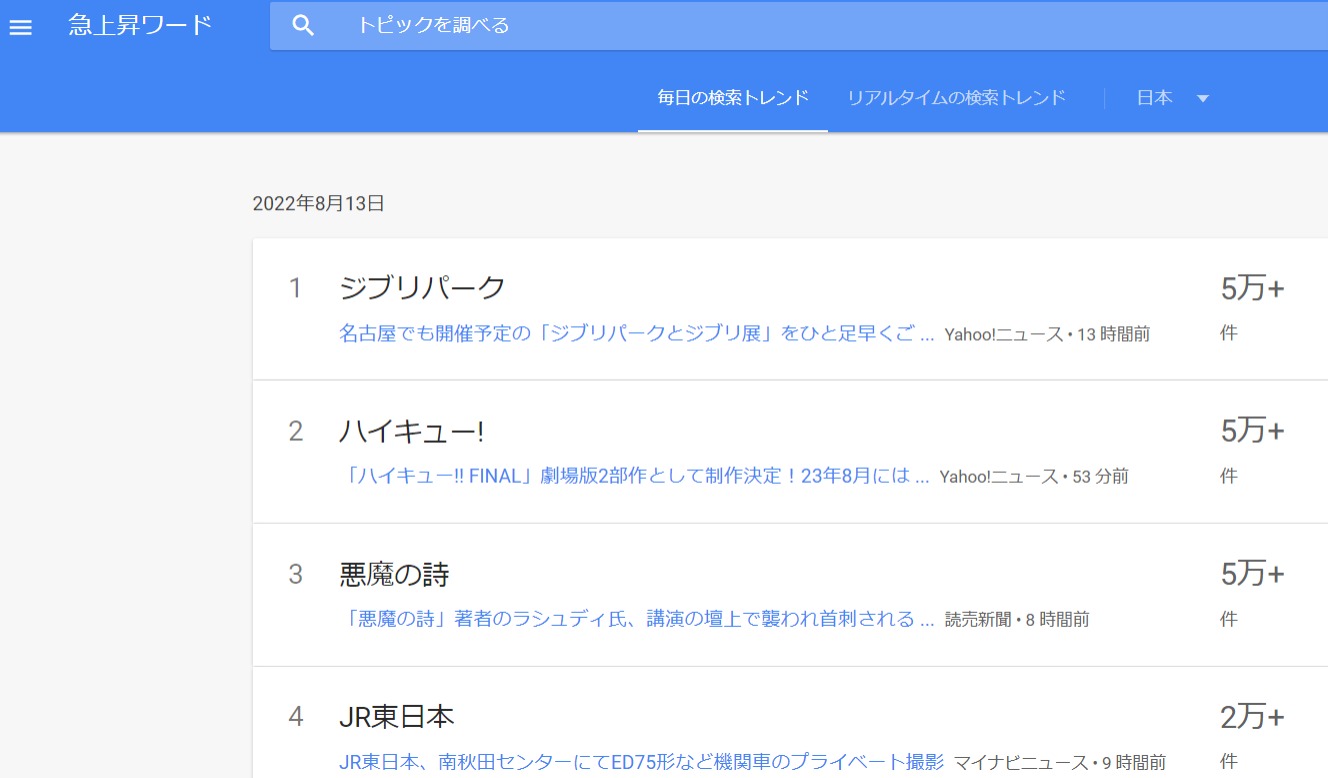Expand the JR東日本 trend row
The height and width of the screenshot is (778, 1328).
pos(790,722)
